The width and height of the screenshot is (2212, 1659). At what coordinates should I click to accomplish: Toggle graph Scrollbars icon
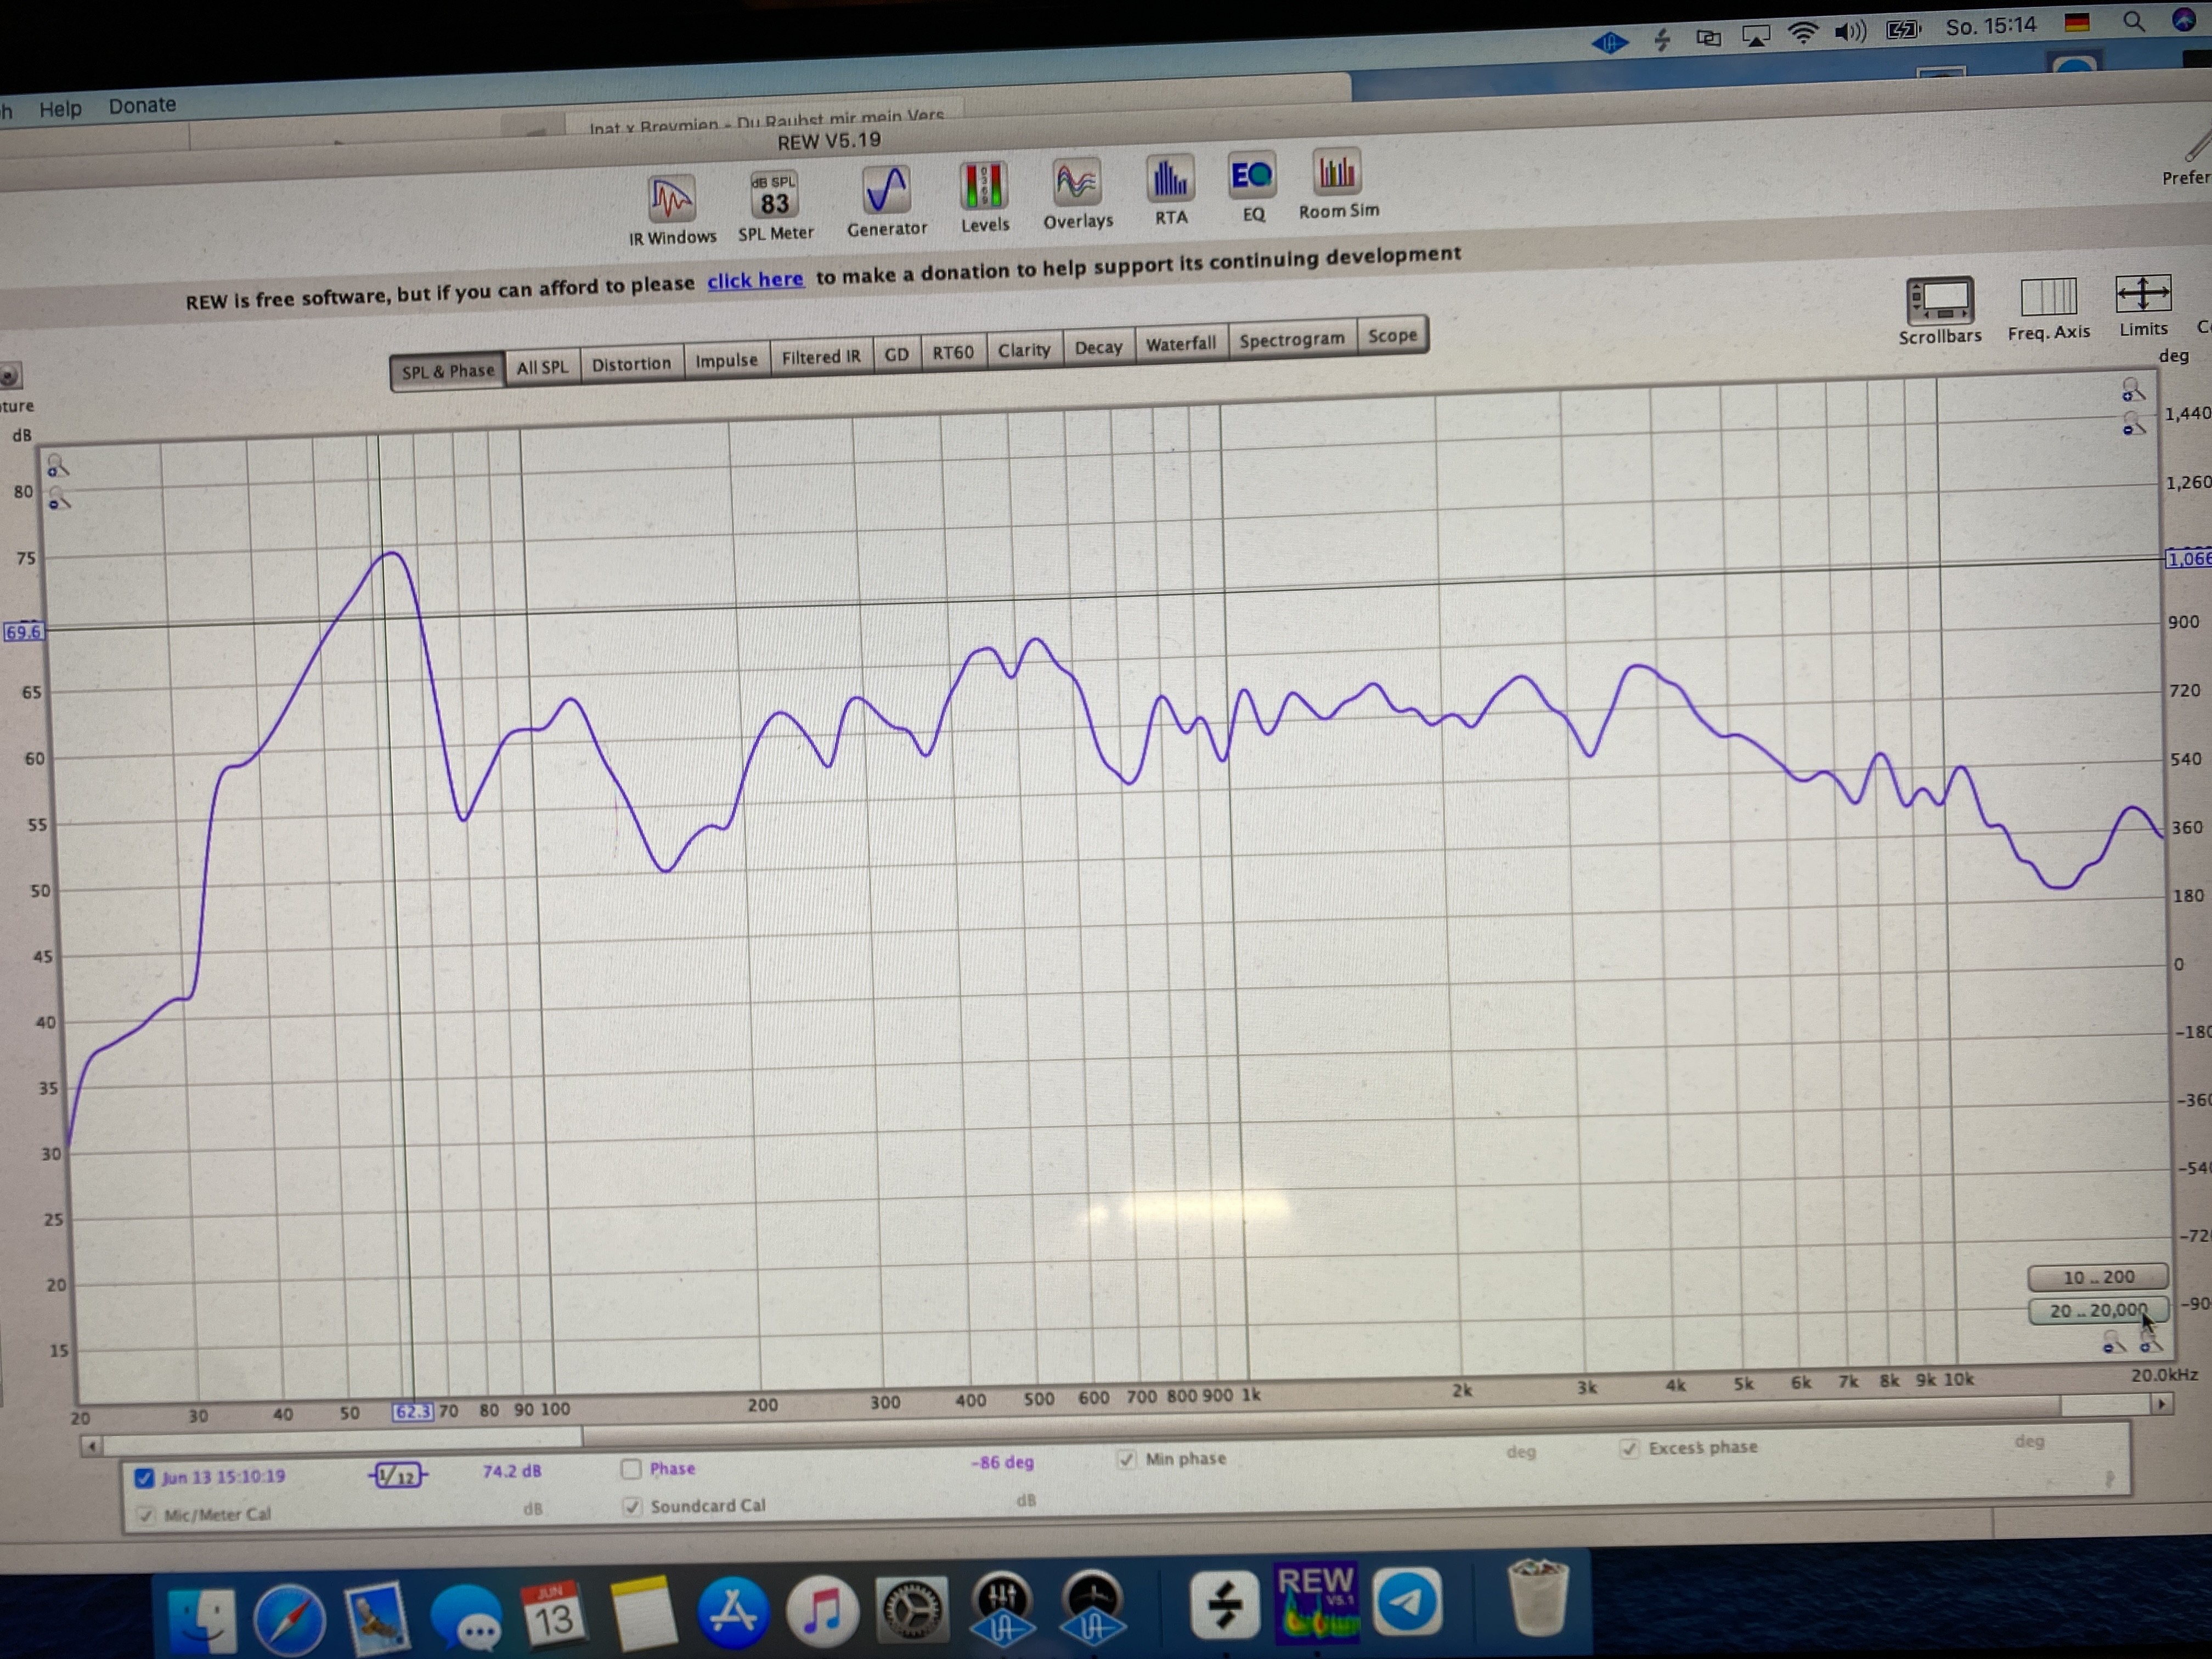coord(1940,300)
